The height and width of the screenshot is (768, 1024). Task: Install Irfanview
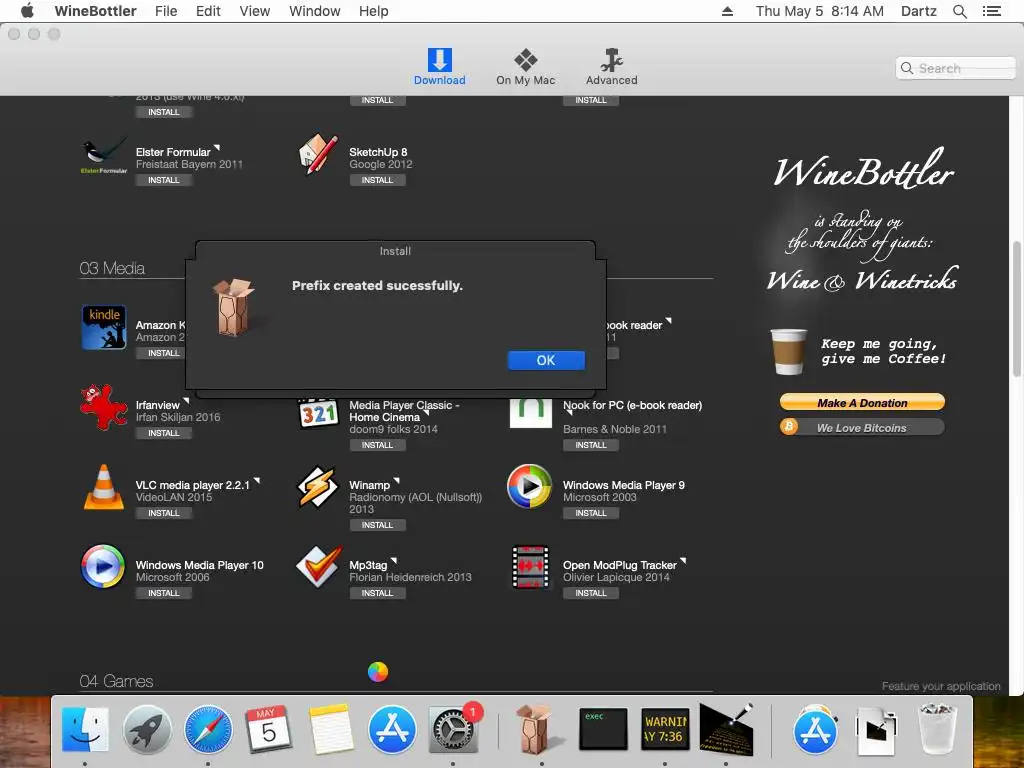(x=163, y=434)
